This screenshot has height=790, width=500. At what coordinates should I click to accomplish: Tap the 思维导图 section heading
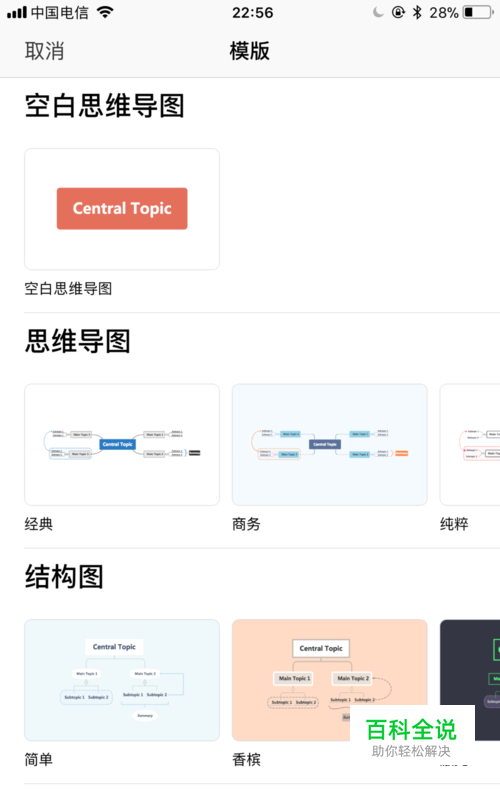(x=78, y=341)
